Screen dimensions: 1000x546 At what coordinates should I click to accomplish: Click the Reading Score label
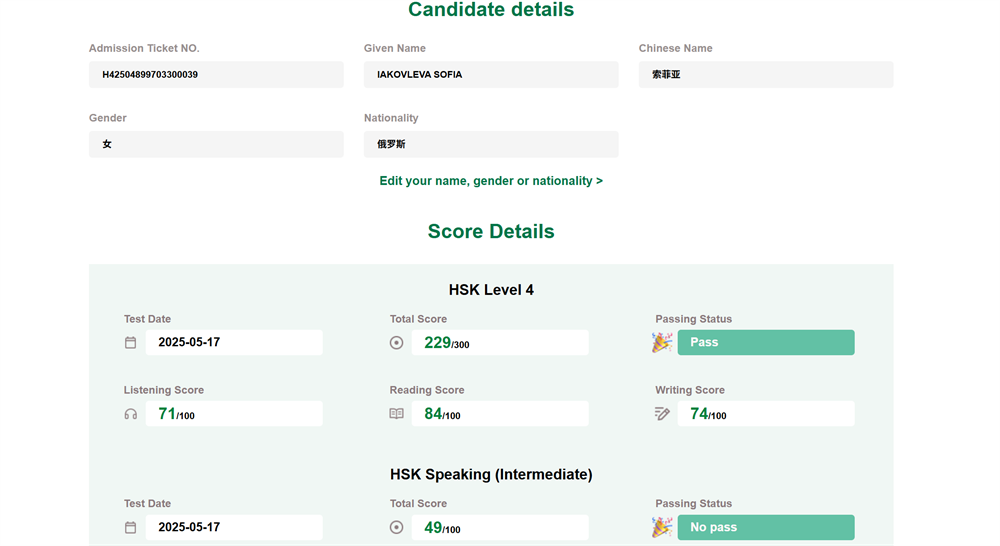(x=427, y=390)
